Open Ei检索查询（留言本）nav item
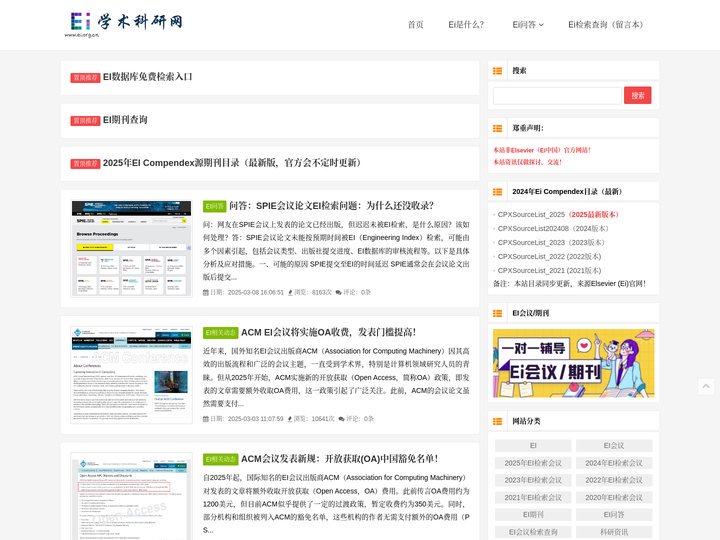 [606, 25]
